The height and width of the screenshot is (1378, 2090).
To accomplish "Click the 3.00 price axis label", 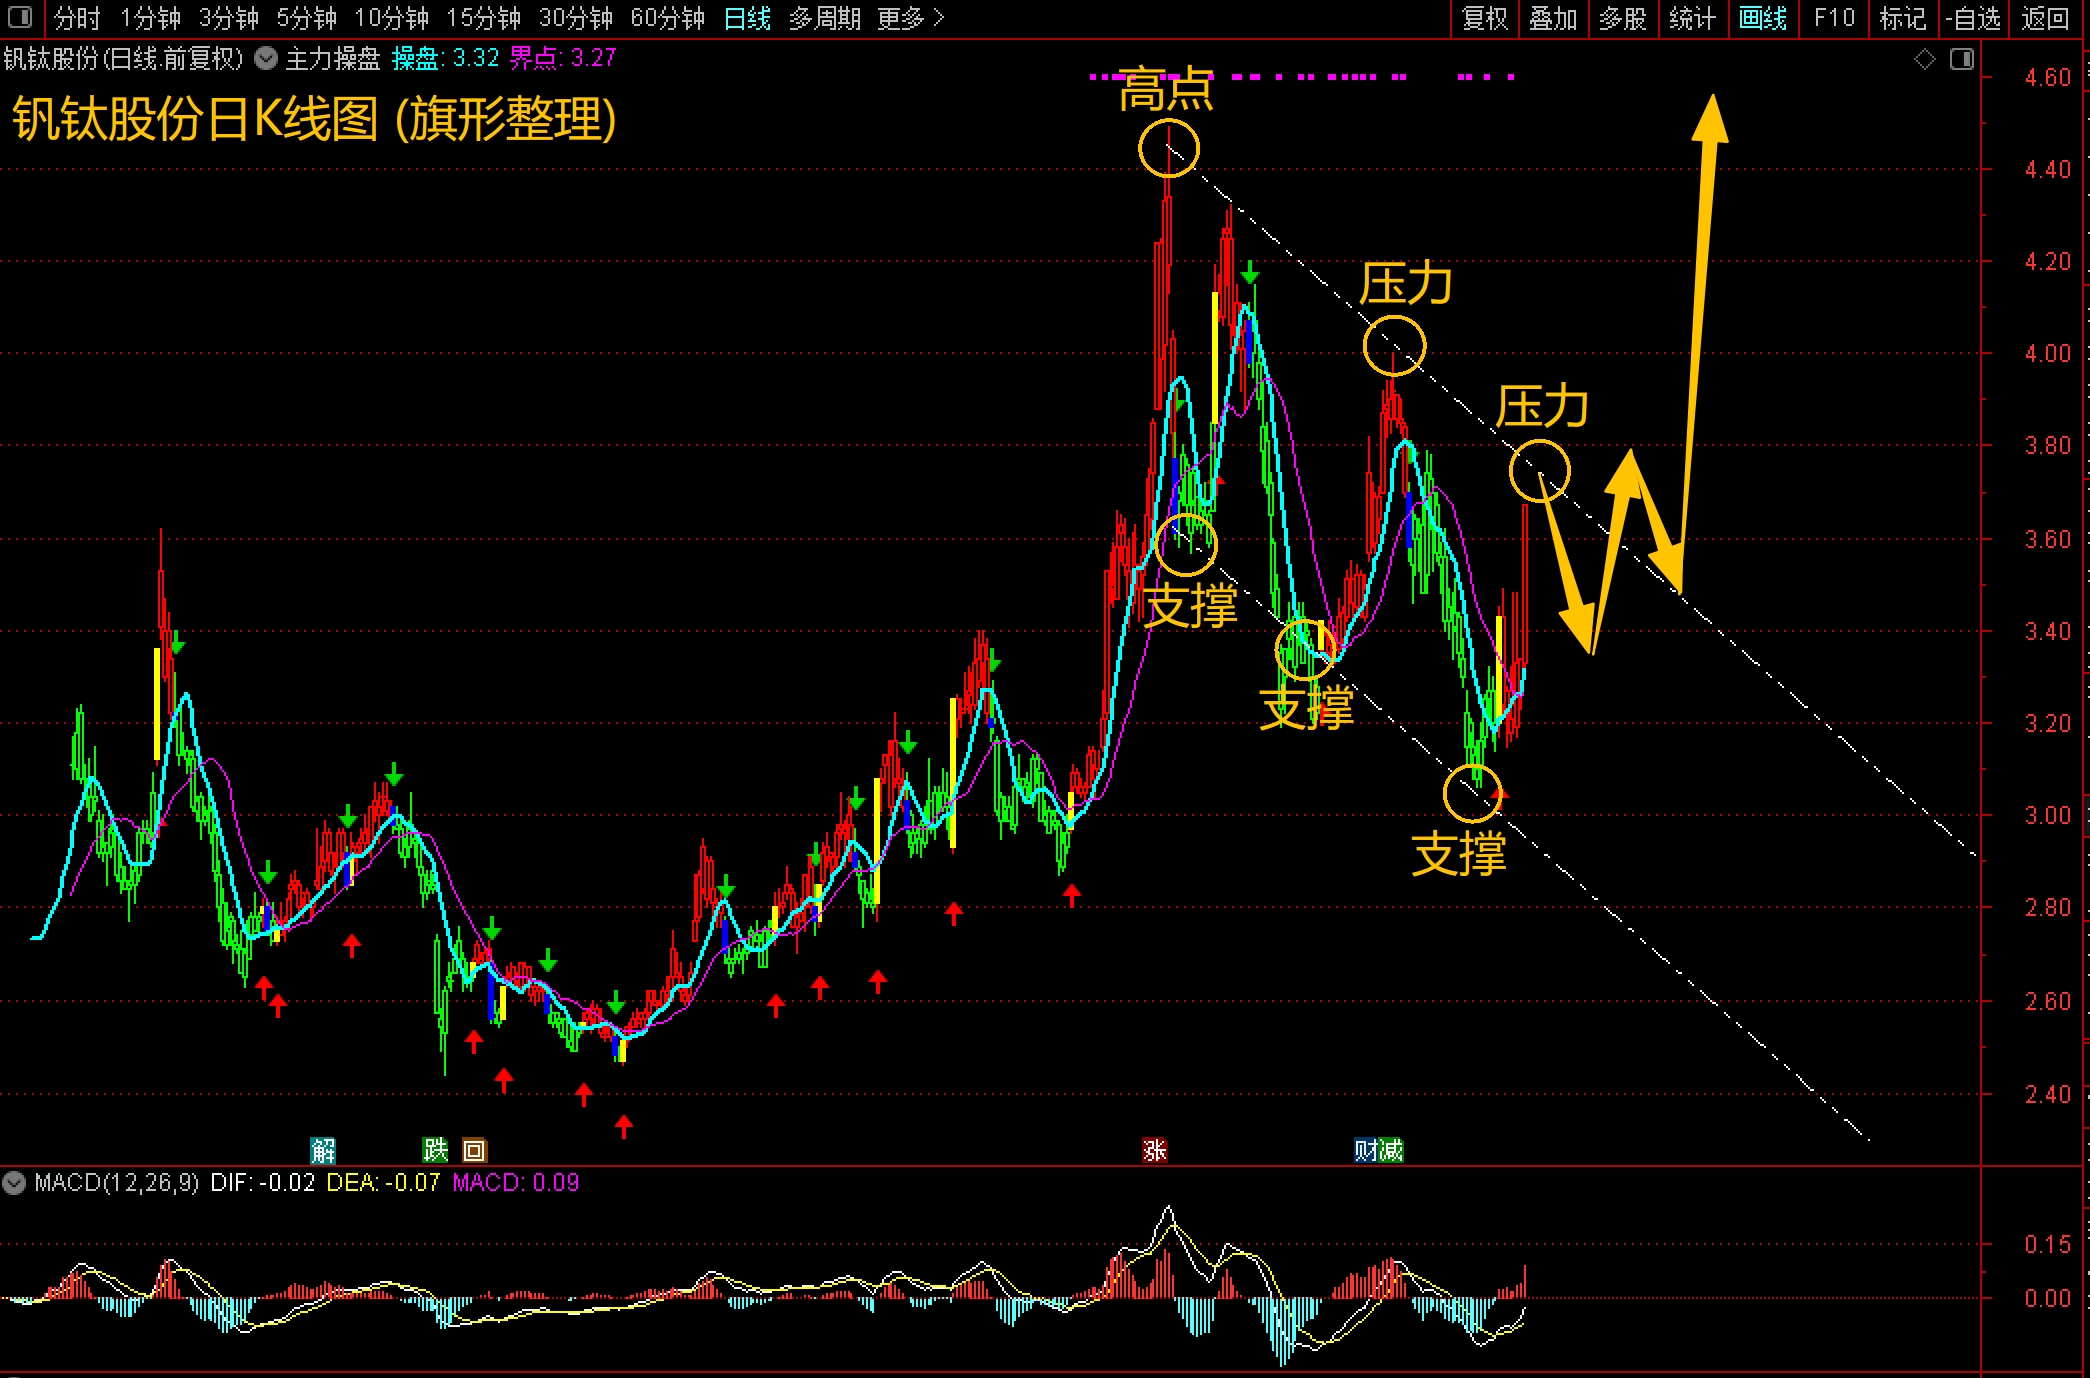I will (2047, 815).
